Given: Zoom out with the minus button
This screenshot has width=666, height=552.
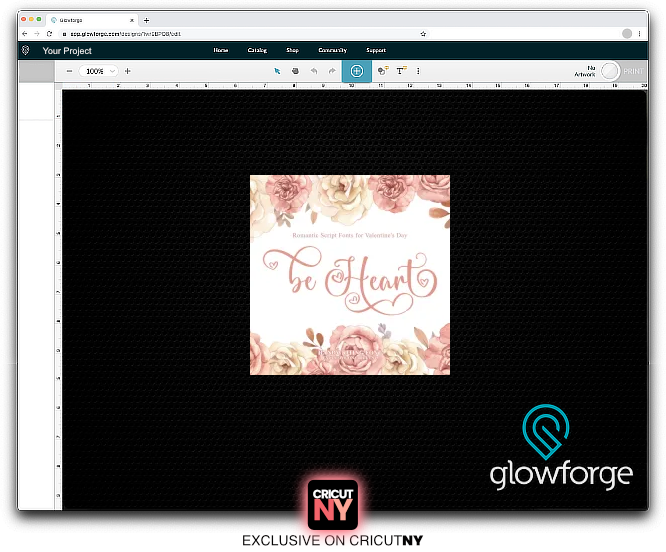Looking at the screenshot, I should point(69,71).
